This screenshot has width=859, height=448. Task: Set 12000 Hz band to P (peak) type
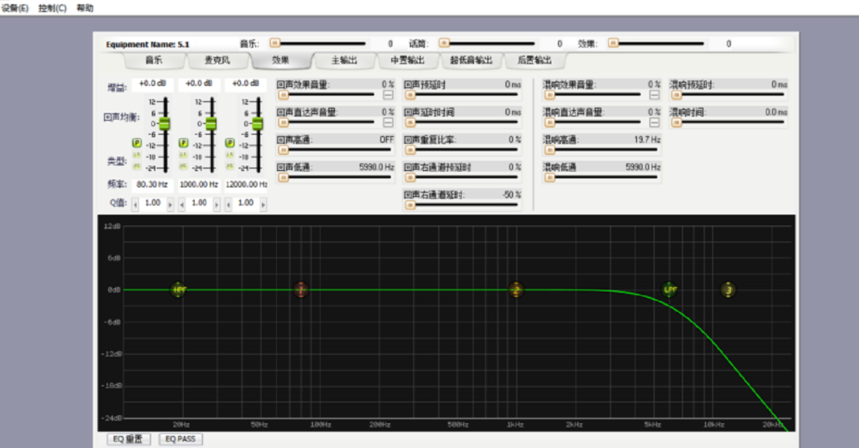(230, 143)
